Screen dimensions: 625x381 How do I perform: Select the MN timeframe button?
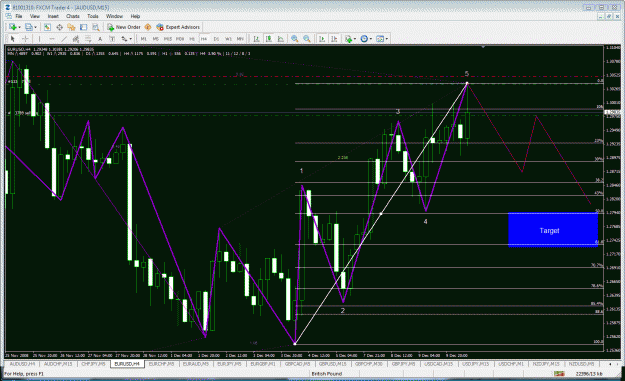tap(240, 39)
